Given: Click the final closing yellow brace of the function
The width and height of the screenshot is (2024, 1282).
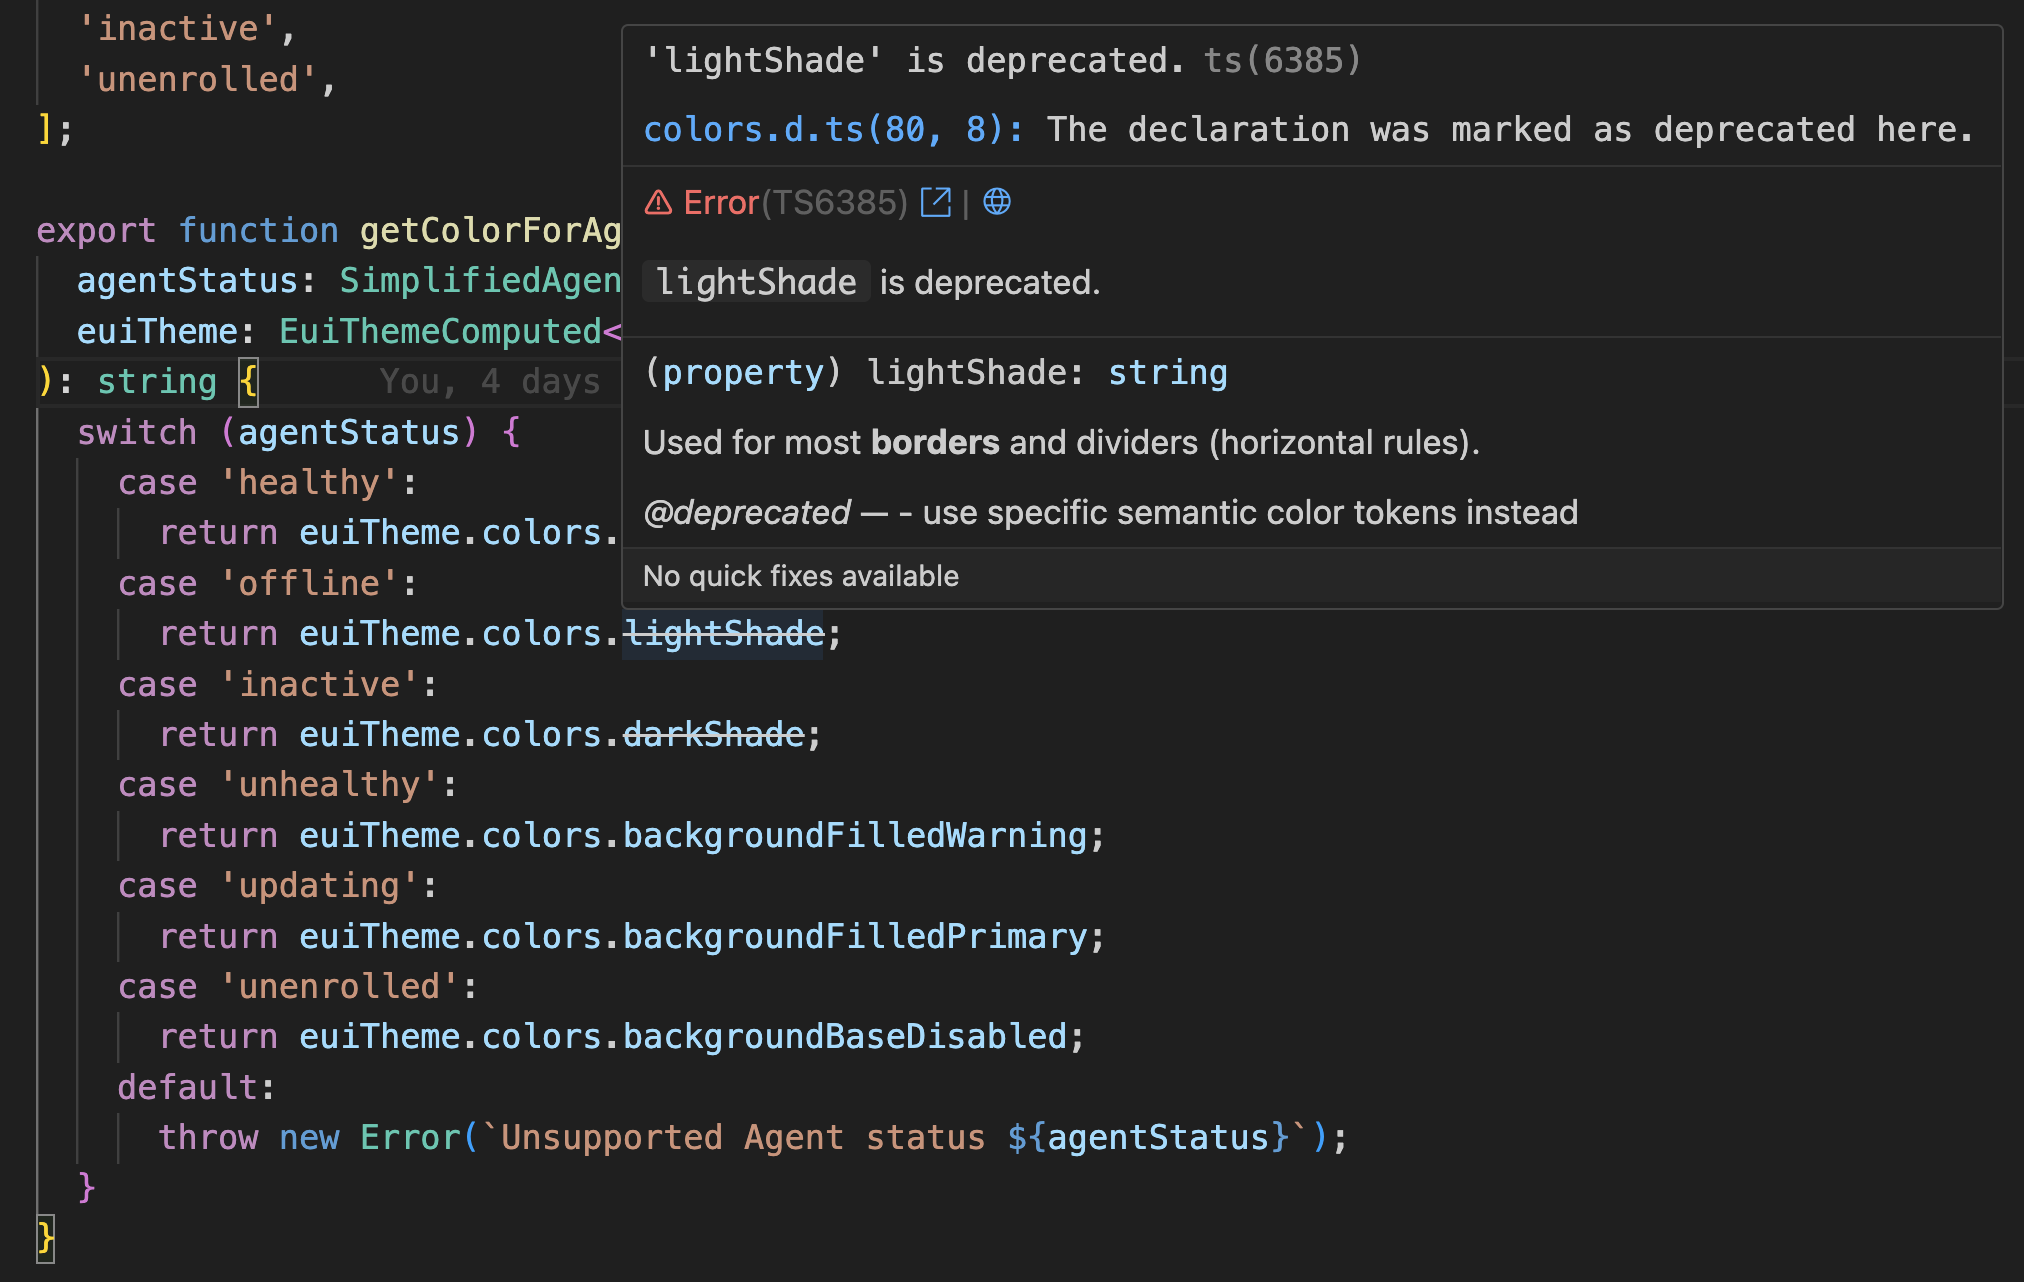Looking at the screenshot, I should click(x=45, y=1238).
